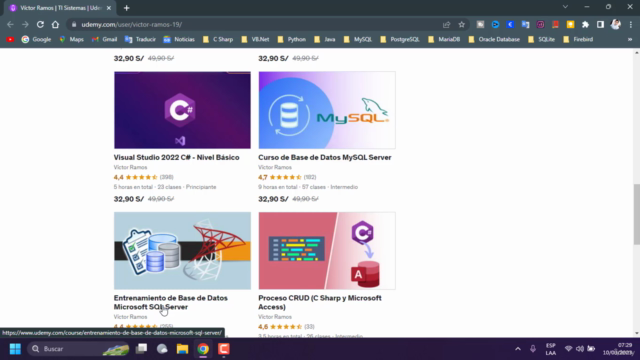
Task: Click the browser forward arrow
Action: tap(25, 24)
